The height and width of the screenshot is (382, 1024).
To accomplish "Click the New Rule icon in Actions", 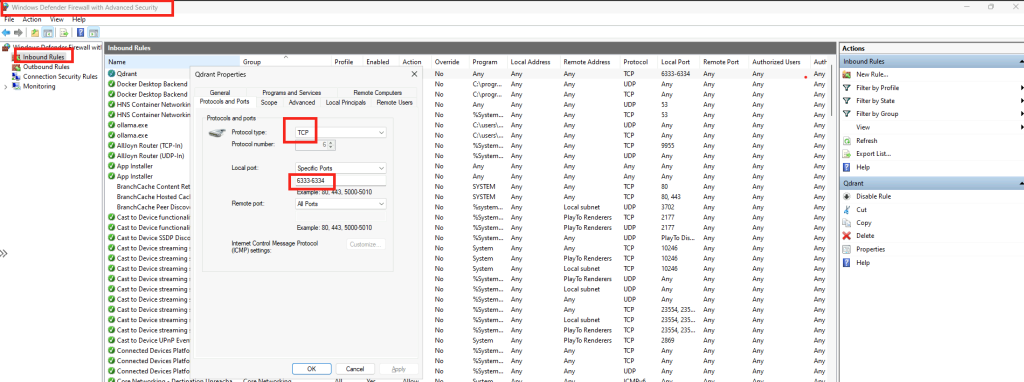I will (x=846, y=74).
